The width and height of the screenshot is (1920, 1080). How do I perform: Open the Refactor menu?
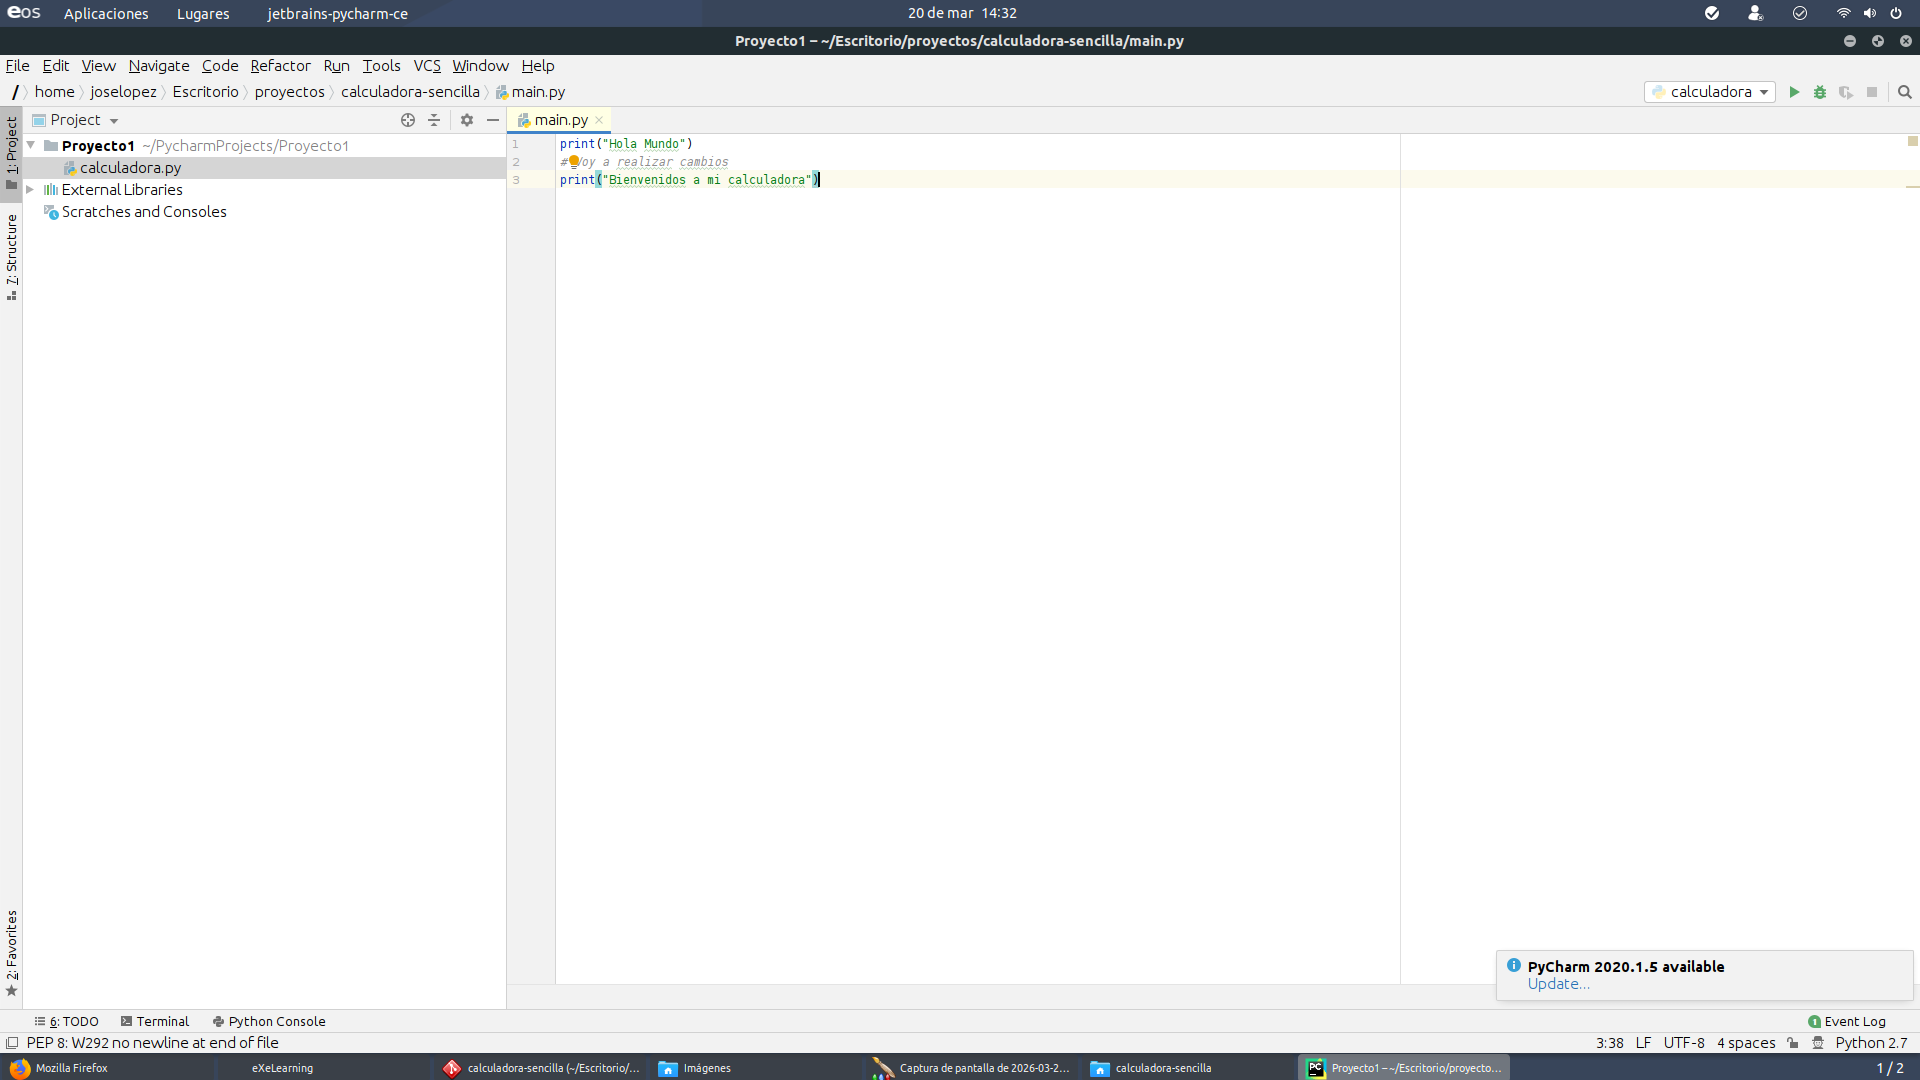pos(280,66)
